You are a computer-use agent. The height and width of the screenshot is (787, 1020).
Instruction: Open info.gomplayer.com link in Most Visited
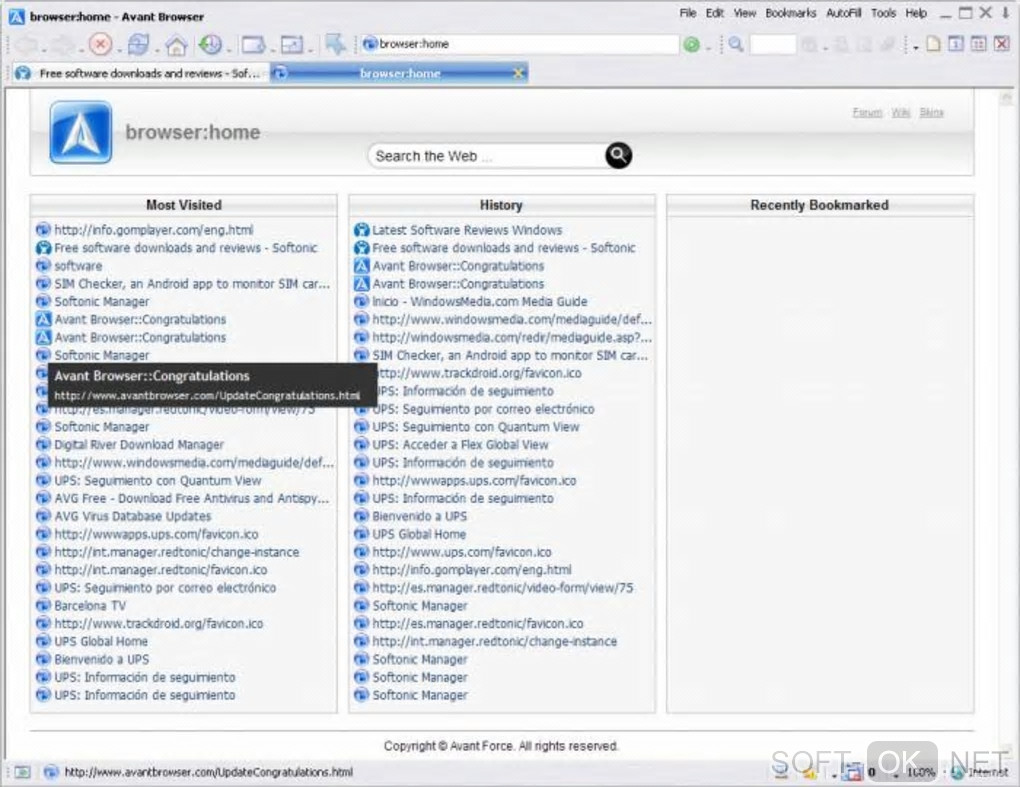pyautogui.click(x=154, y=230)
